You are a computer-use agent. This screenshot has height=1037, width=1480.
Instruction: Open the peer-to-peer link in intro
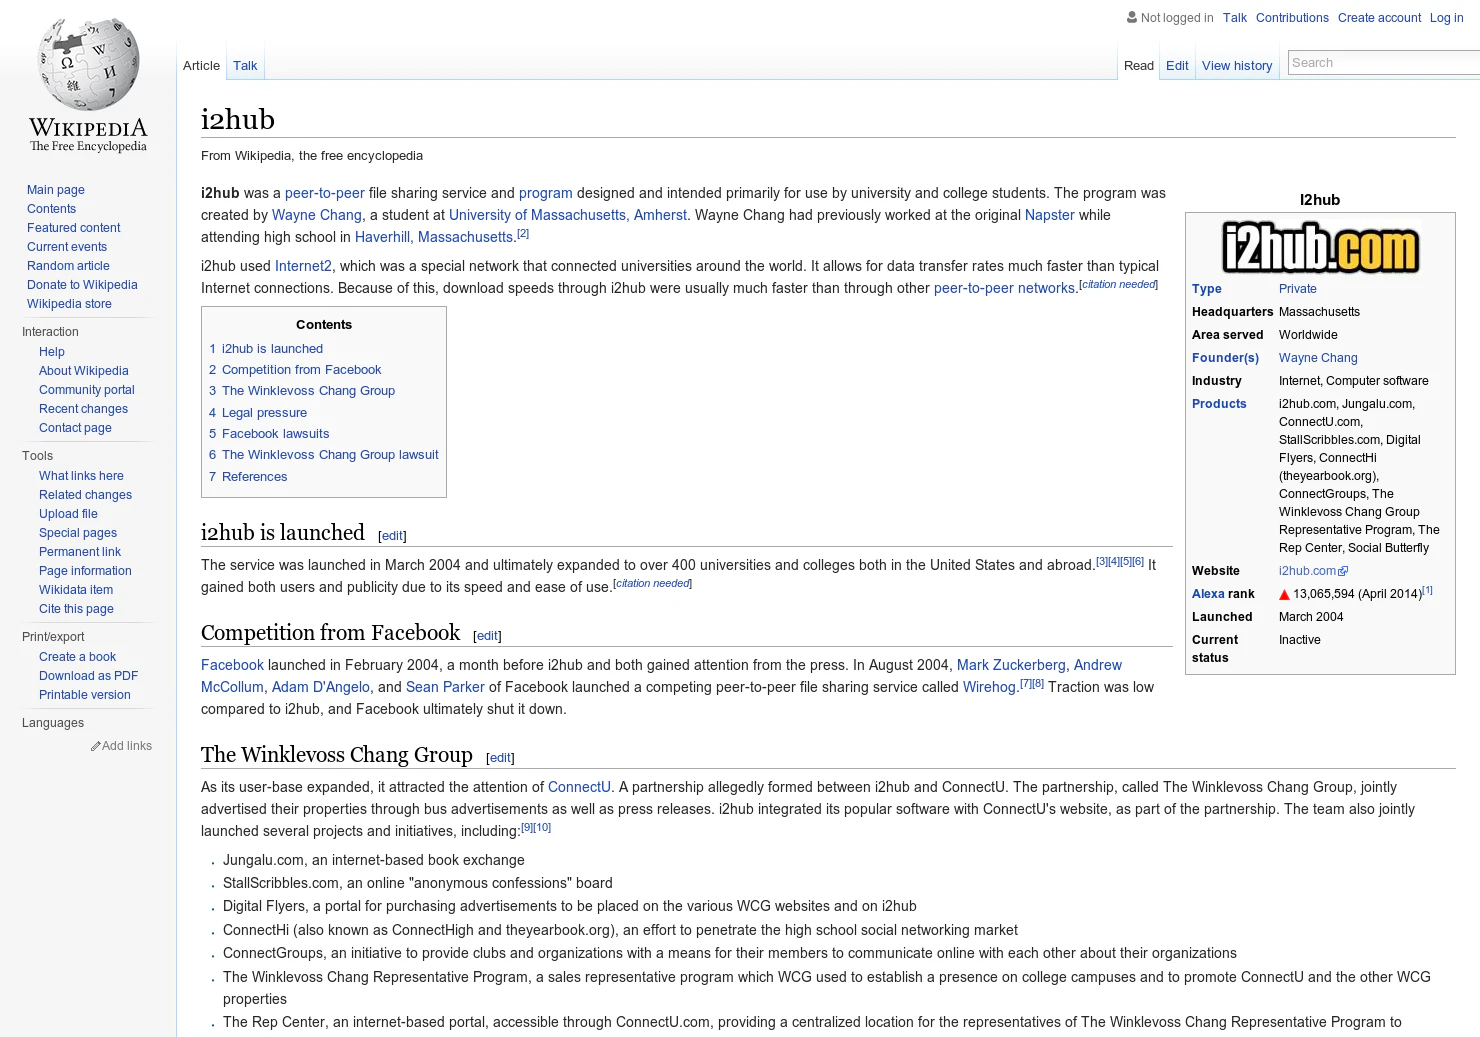pyautogui.click(x=325, y=193)
